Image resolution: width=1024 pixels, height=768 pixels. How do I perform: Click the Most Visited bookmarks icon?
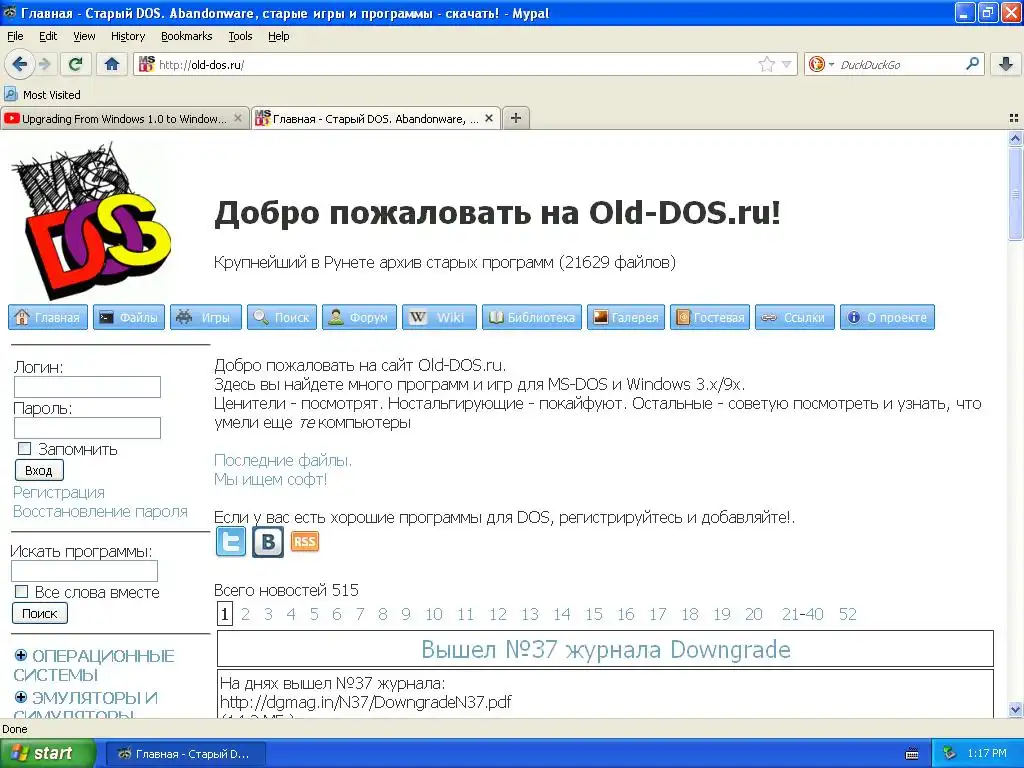(10, 95)
